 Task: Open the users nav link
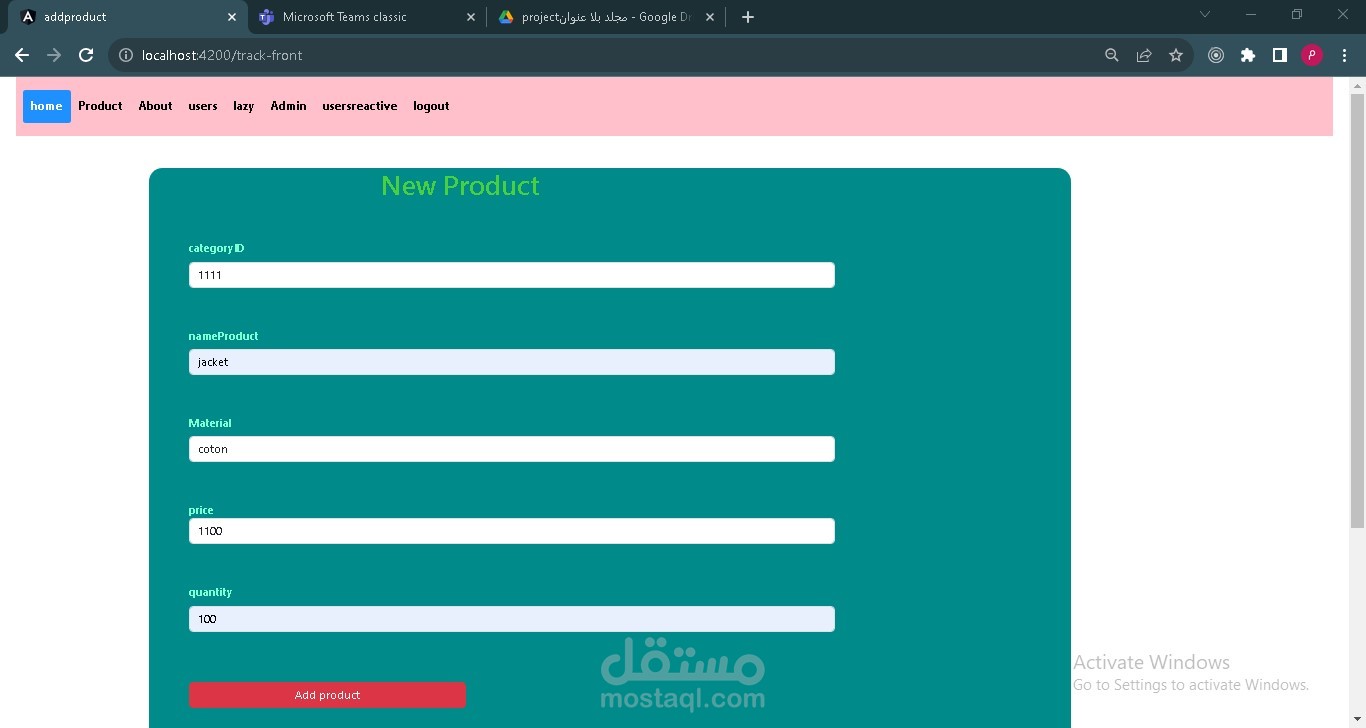click(x=203, y=106)
